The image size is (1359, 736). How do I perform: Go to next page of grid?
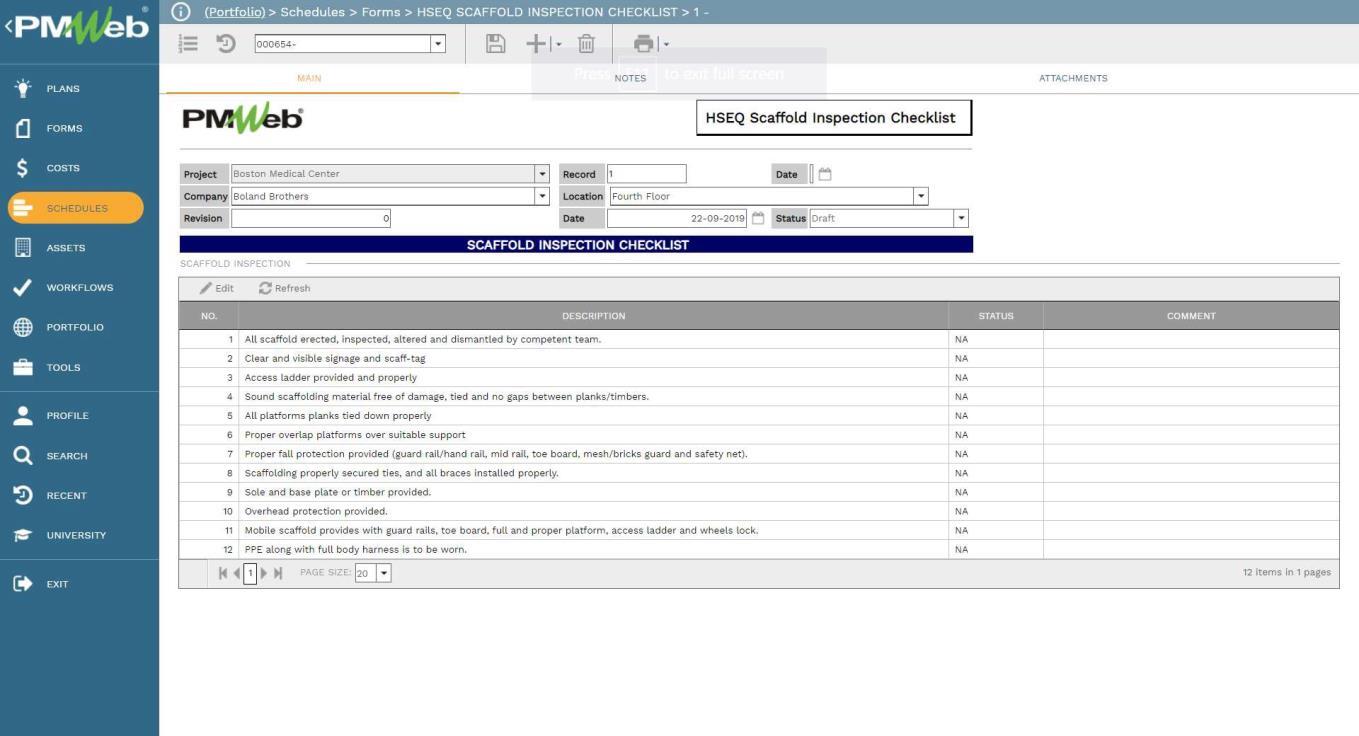coord(264,573)
